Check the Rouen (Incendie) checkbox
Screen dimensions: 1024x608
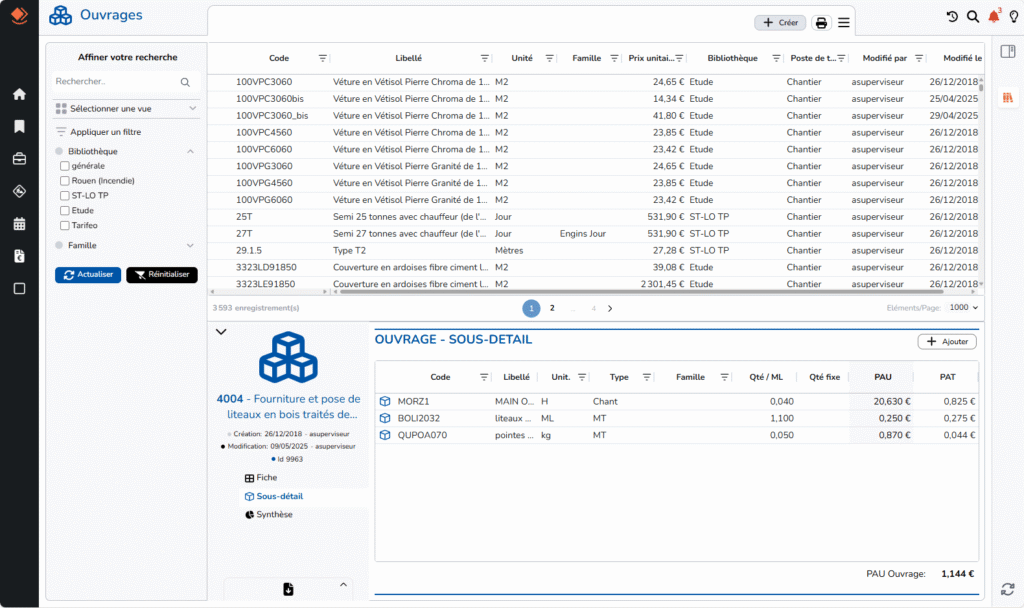click(x=65, y=181)
